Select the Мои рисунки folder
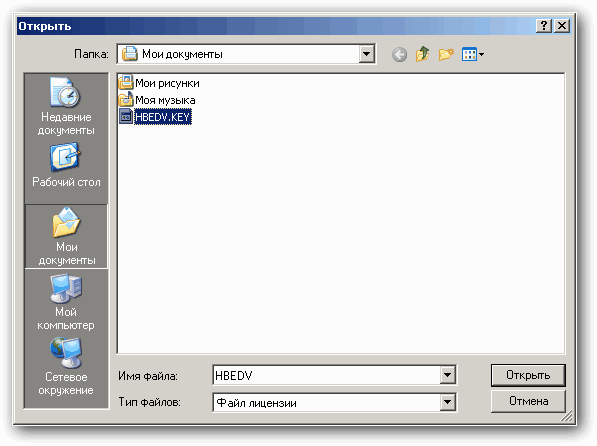The image size is (597, 446). 159,83
